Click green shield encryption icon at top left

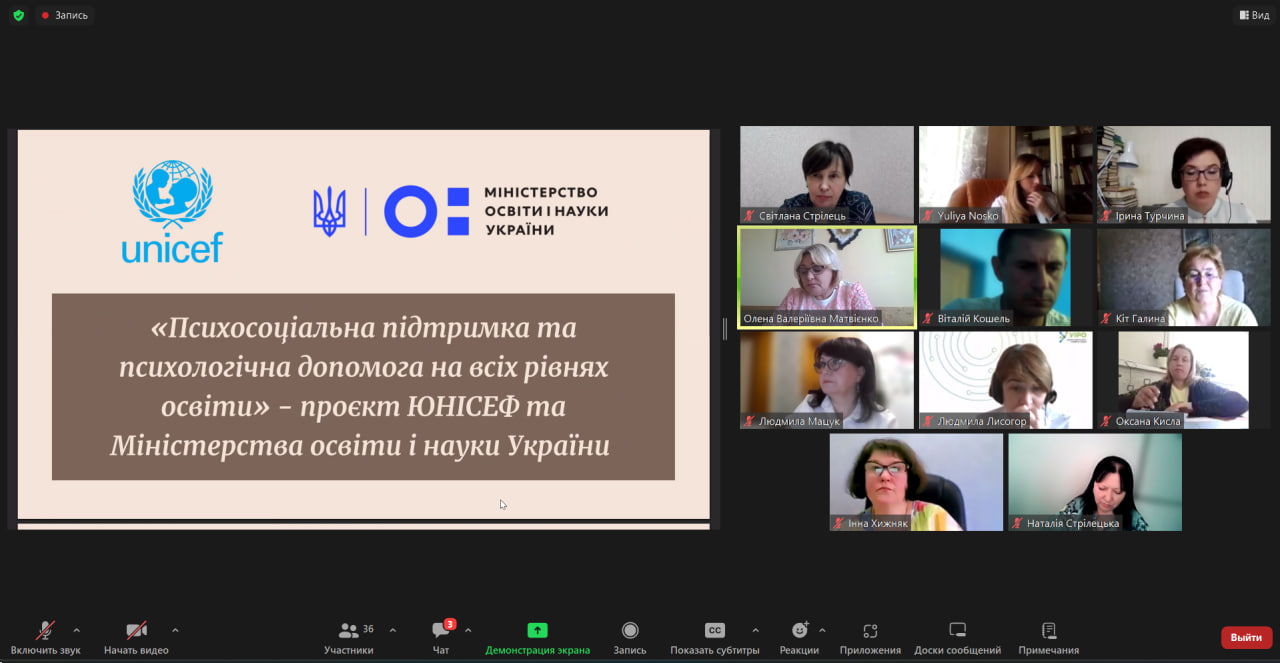[x=18, y=15]
